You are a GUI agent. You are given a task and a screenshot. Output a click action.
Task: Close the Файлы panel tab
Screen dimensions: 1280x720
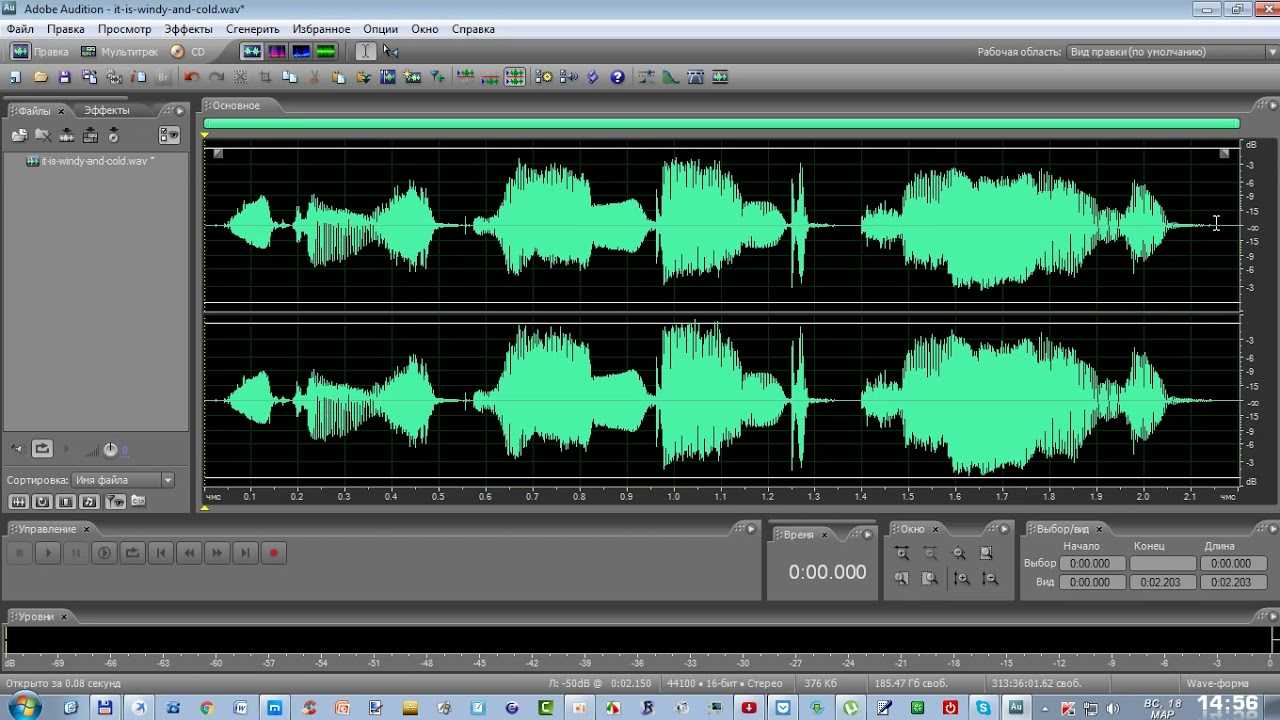(60, 111)
